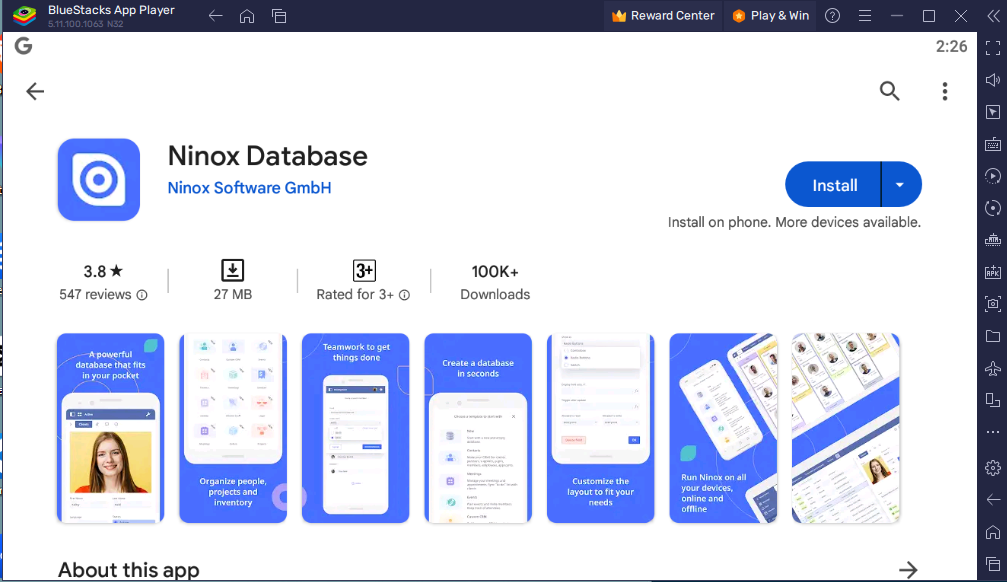Viewport: 1007px width, 582px height.
Task: Click the volume speaker icon in sidebar
Action: 993,80
